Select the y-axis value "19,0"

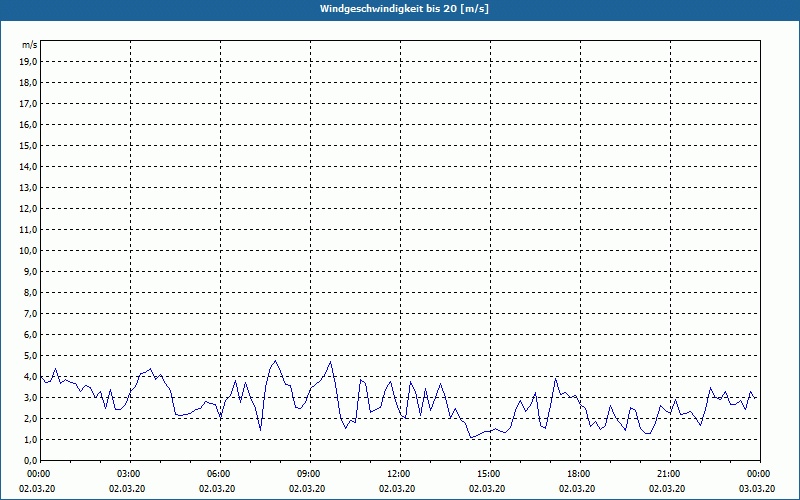point(28,62)
